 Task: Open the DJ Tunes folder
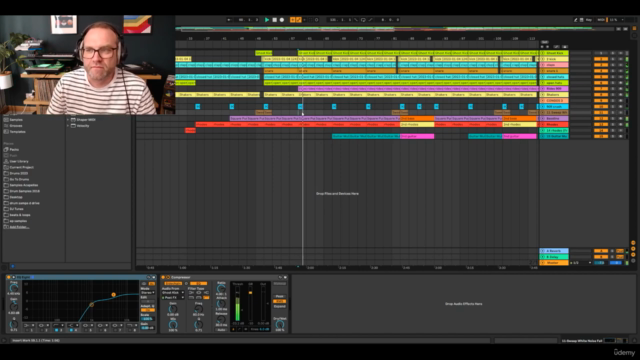[x=17, y=209]
